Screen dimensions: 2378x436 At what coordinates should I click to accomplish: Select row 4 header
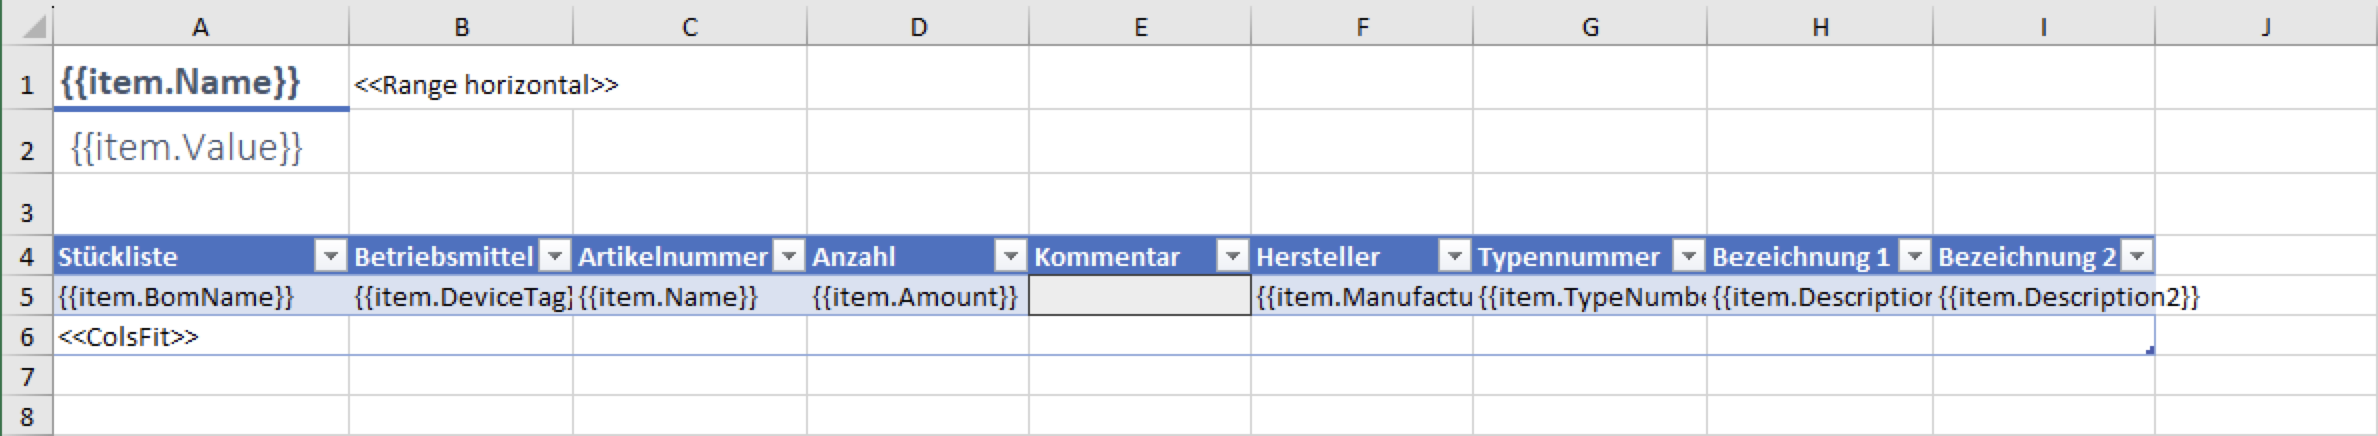(27, 257)
